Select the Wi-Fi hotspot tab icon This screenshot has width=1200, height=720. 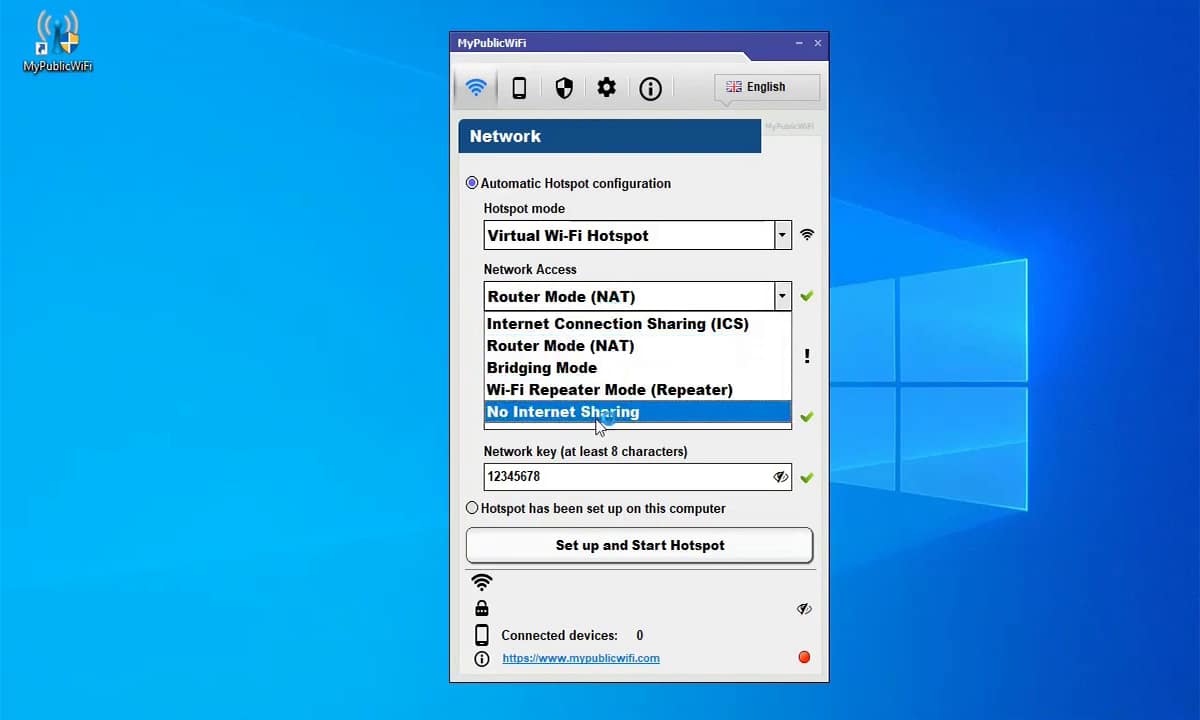pos(475,87)
